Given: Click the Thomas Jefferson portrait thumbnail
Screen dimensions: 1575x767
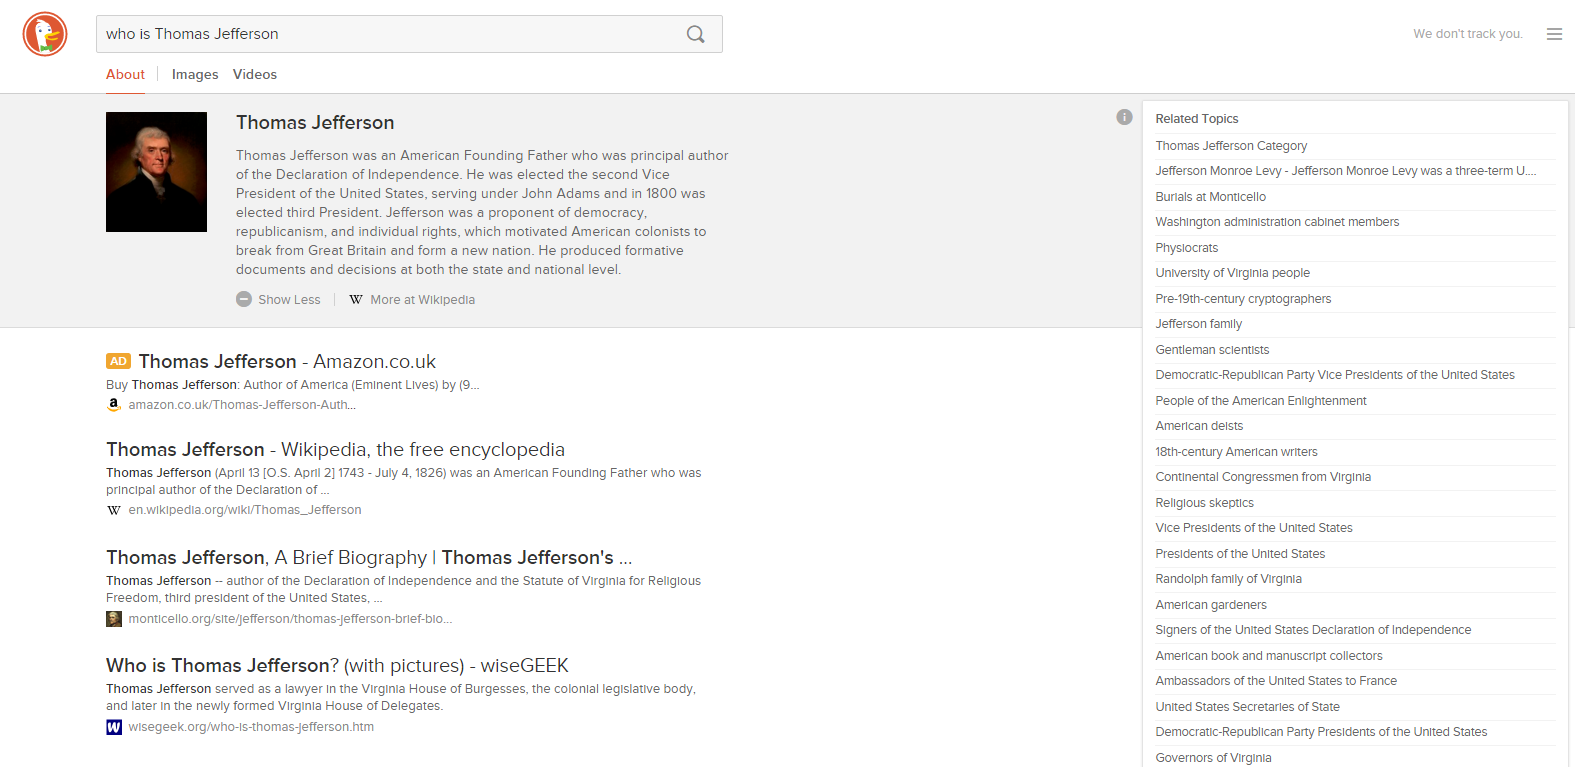Looking at the screenshot, I should tap(156, 172).
